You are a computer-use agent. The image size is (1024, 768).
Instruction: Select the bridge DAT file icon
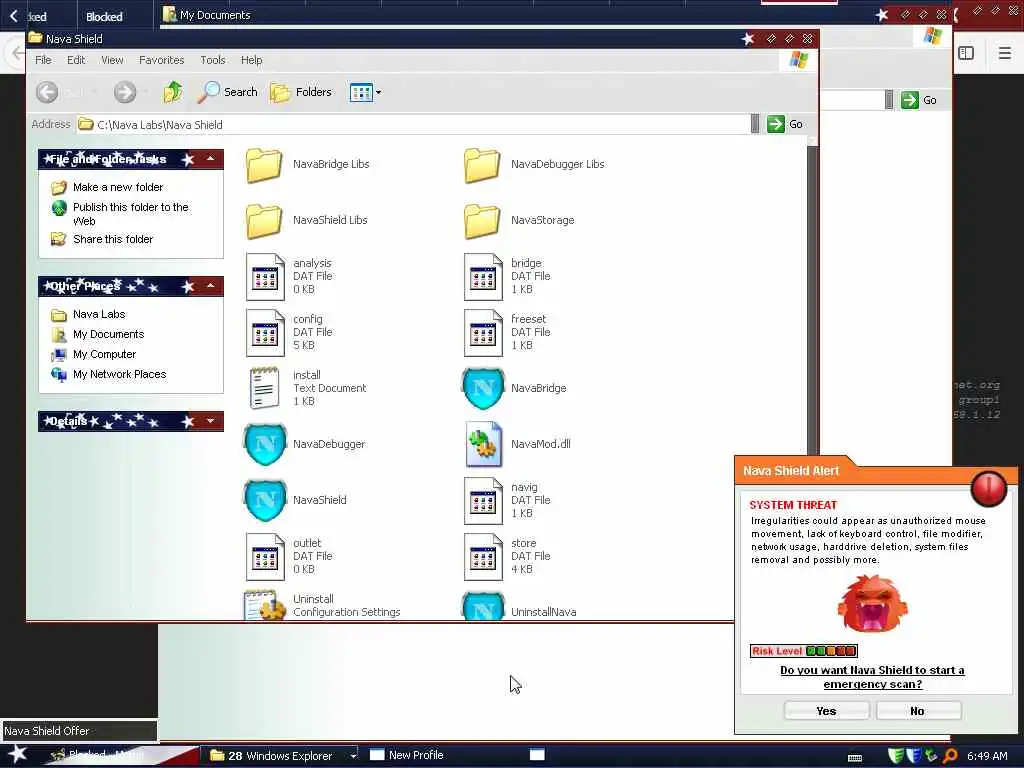[x=483, y=277]
